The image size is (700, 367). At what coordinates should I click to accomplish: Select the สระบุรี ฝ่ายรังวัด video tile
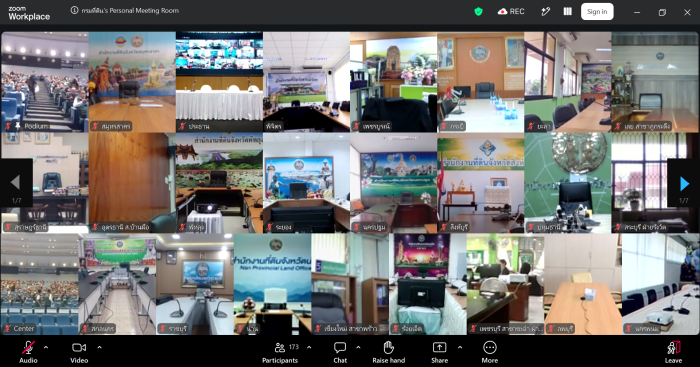pos(655,183)
